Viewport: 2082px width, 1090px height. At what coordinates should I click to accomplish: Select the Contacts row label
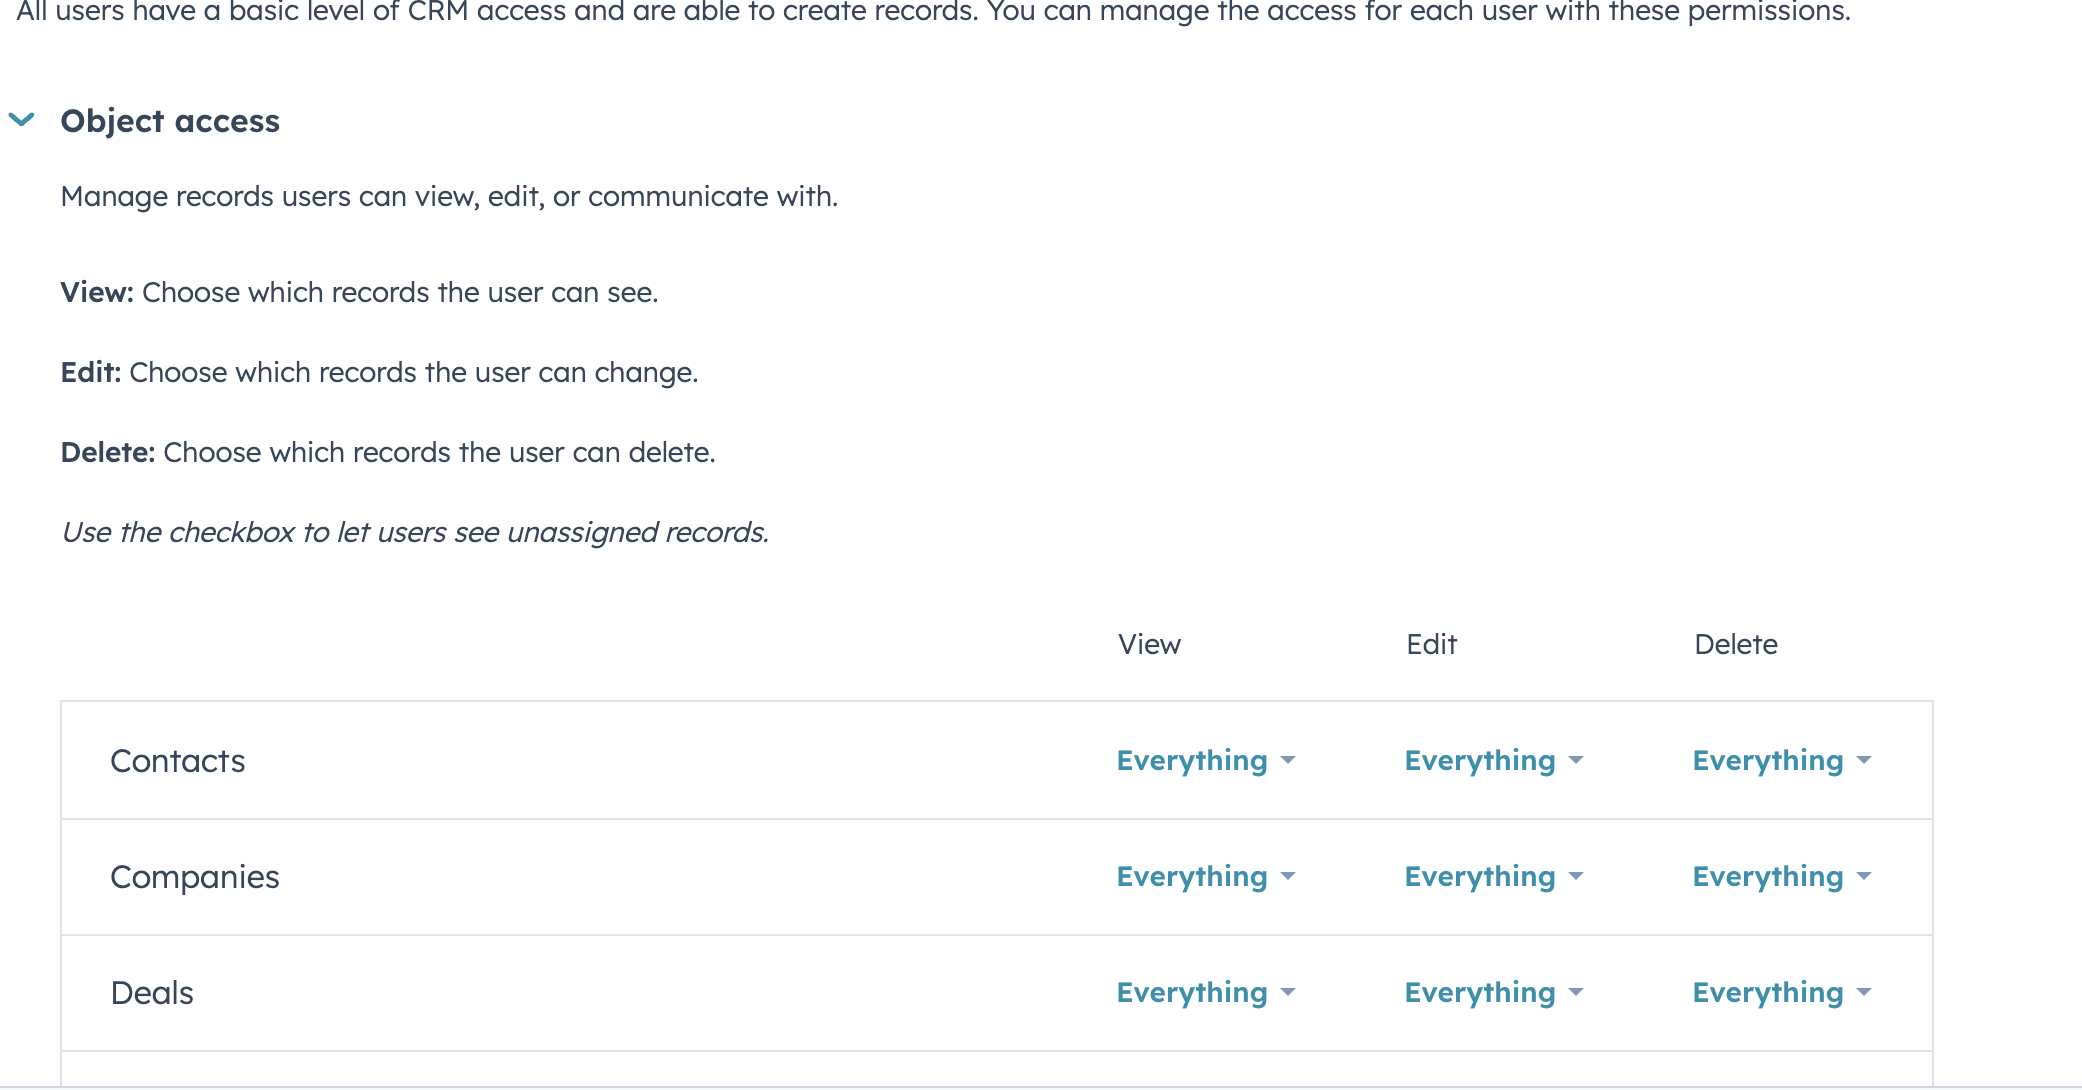(x=177, y=760)
